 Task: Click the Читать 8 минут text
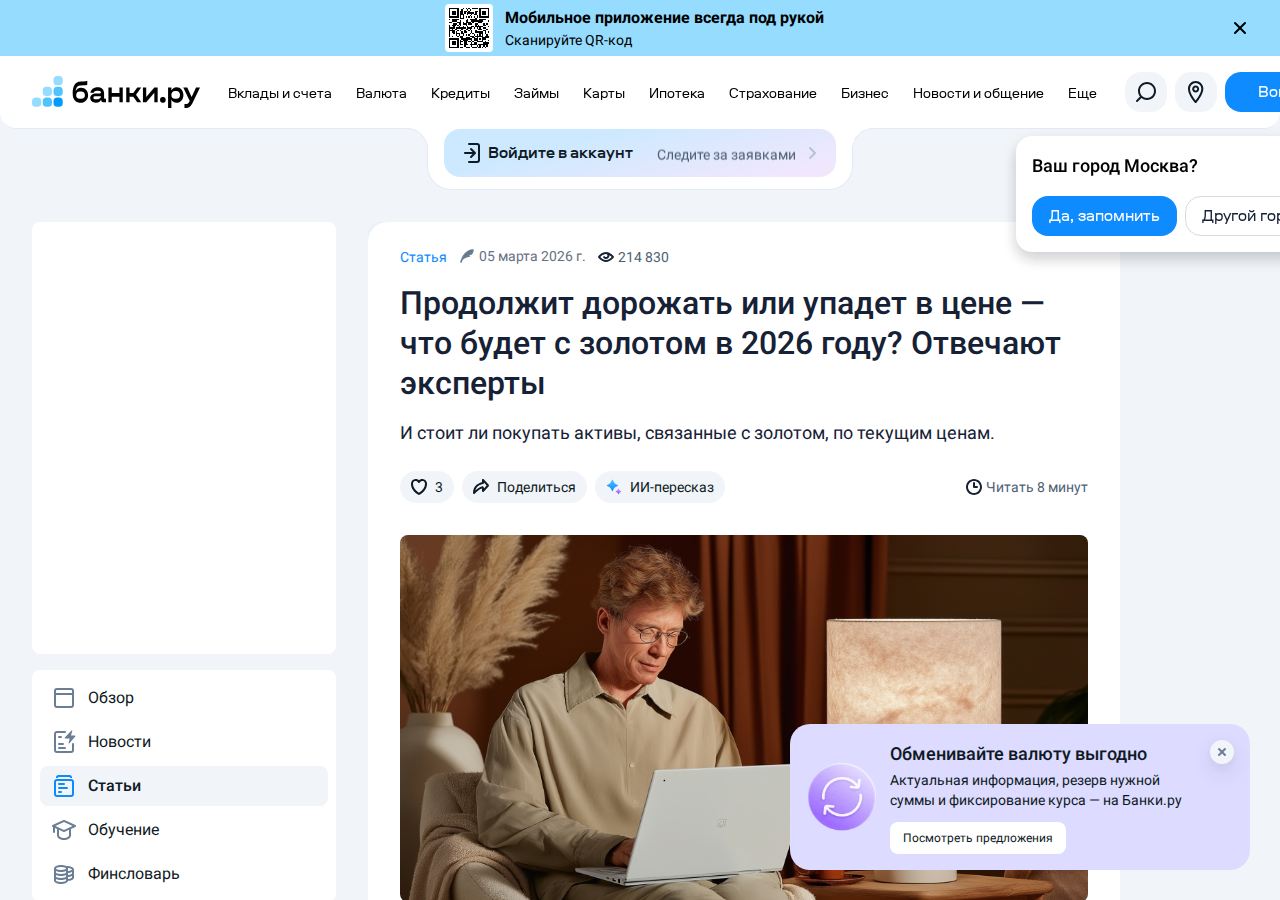(1037, 487)
